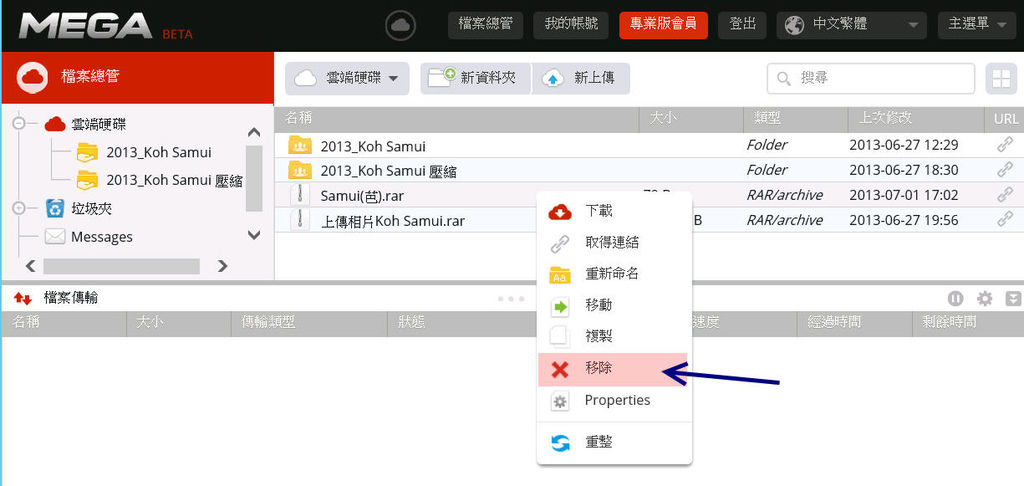Choose 重整 refresh from context menu
The image size is (1024, 486).
coord(614,443)
